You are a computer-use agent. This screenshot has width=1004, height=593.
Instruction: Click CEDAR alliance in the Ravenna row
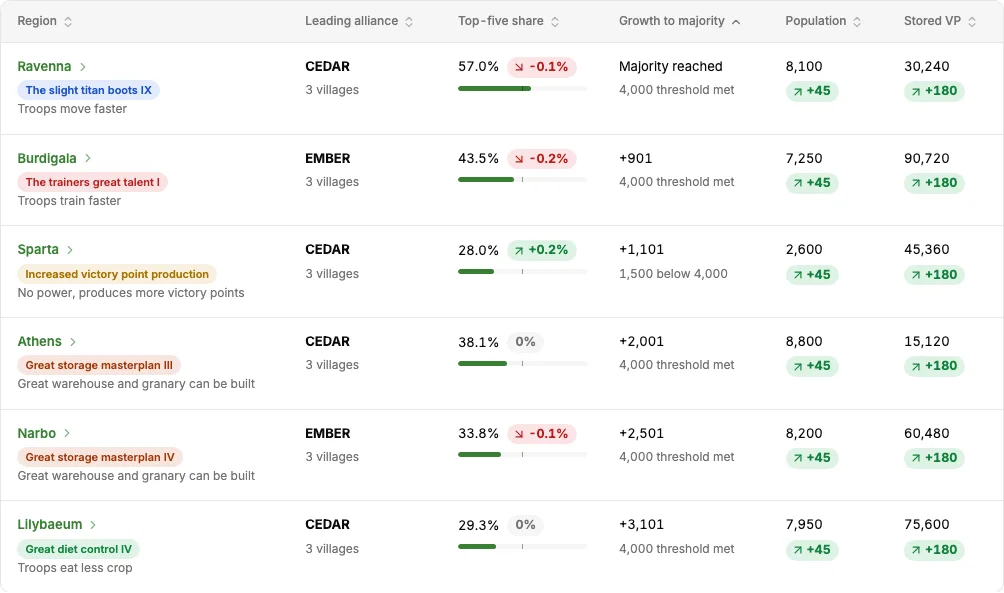point(327,67)
